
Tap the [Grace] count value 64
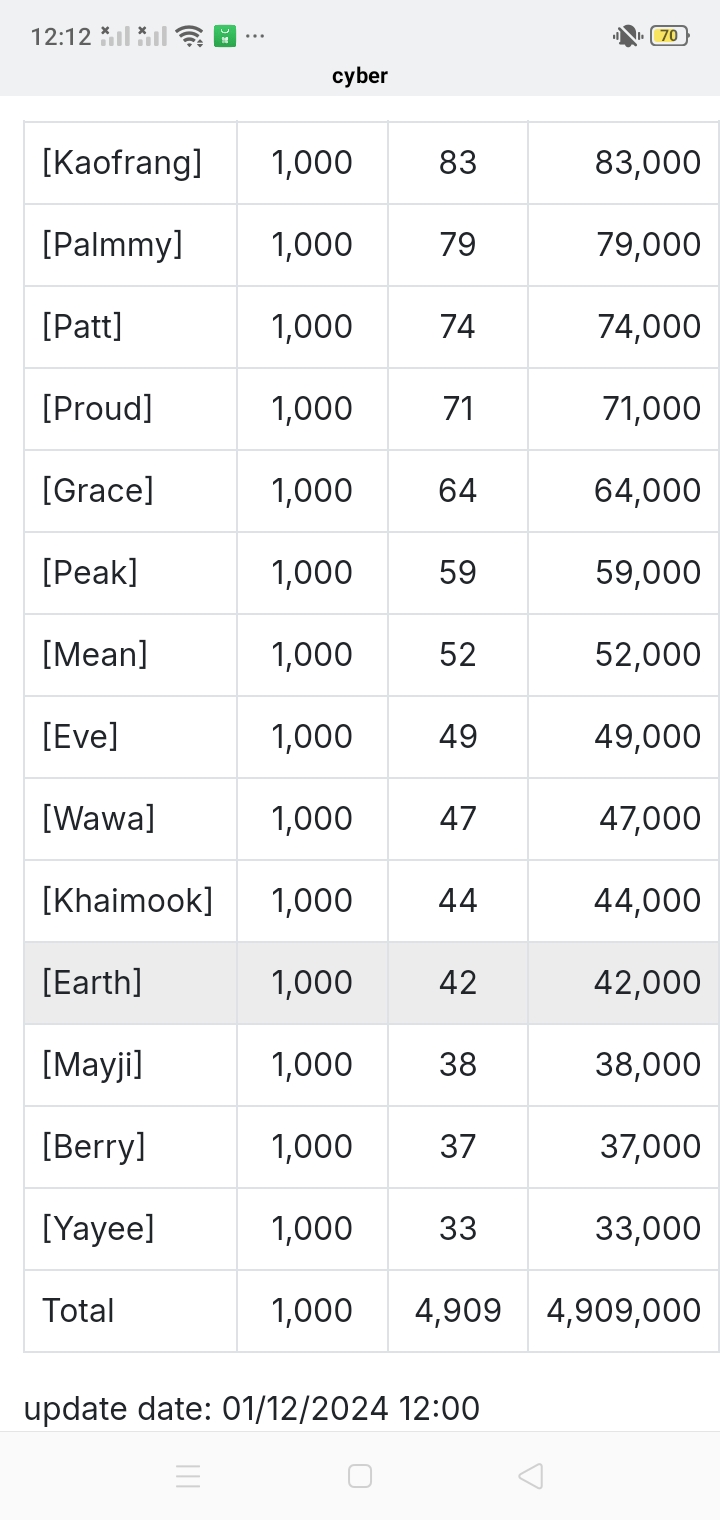[x=458, y=491]
